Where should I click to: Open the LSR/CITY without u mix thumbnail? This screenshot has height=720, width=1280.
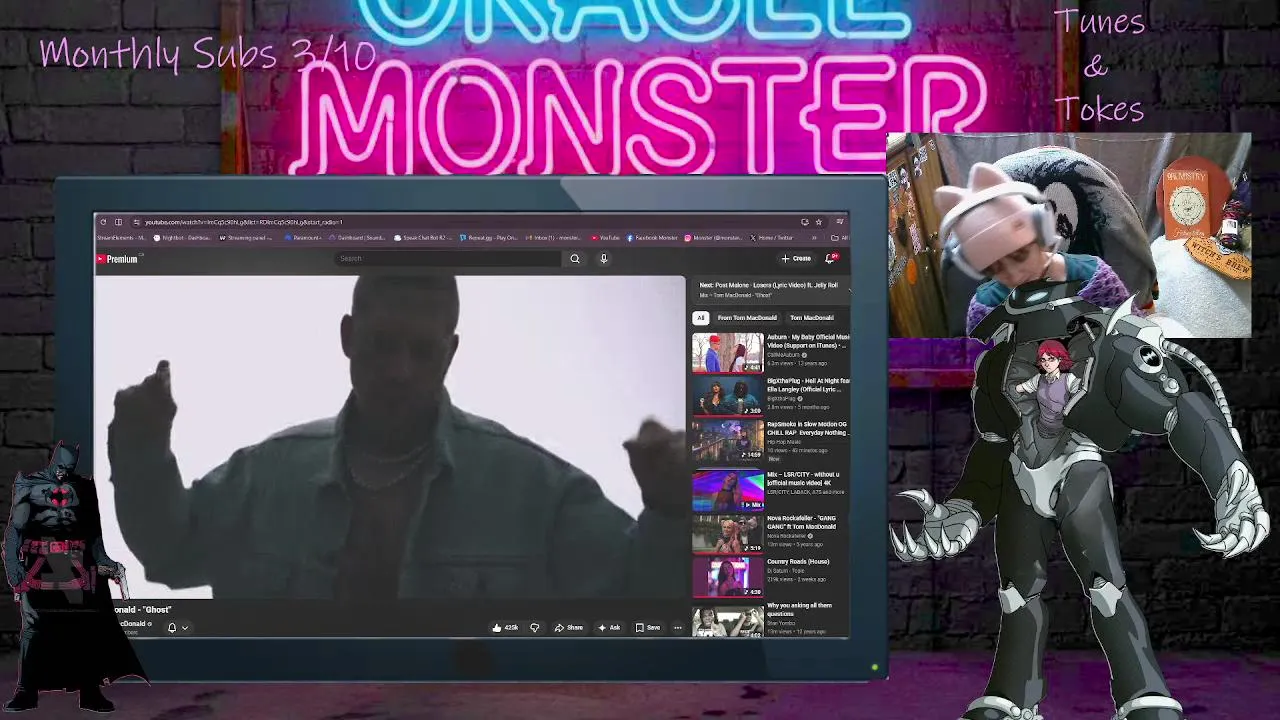727,490
